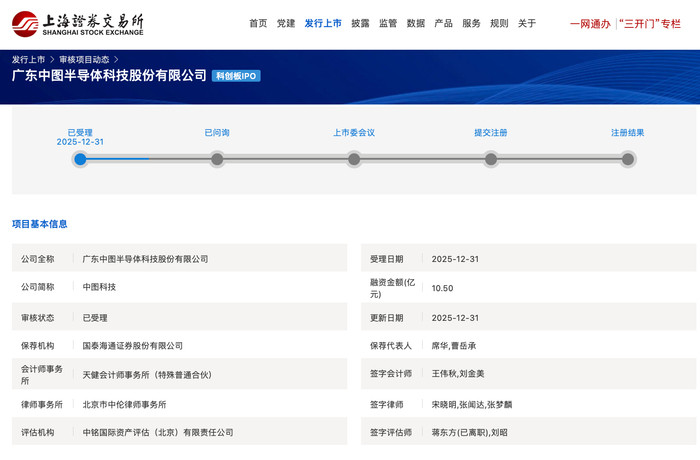Navigate to the 数据 menu
The width and height of the screenshot is (700, 460).
click(416, 23)
